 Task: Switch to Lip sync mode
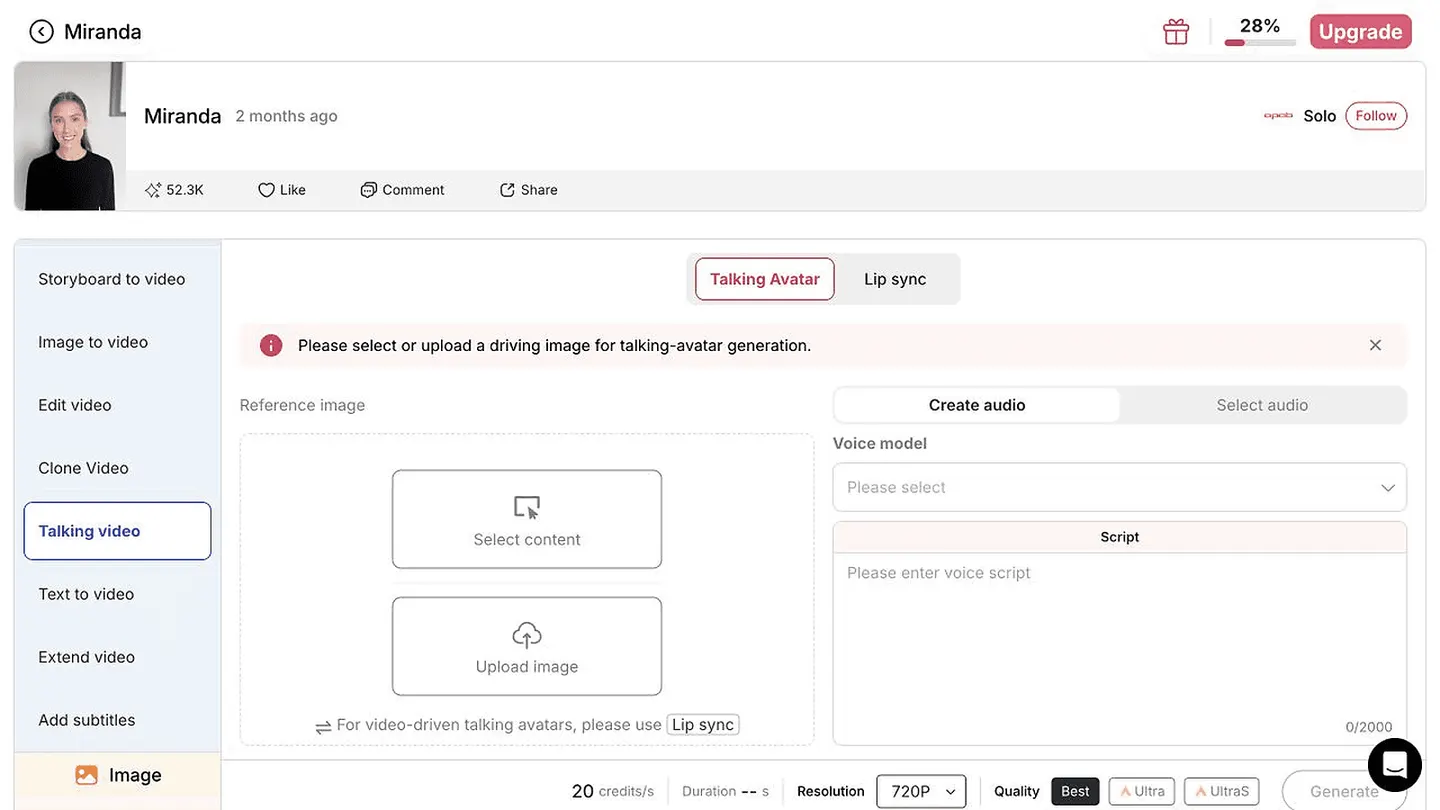(x=895, y=279)
